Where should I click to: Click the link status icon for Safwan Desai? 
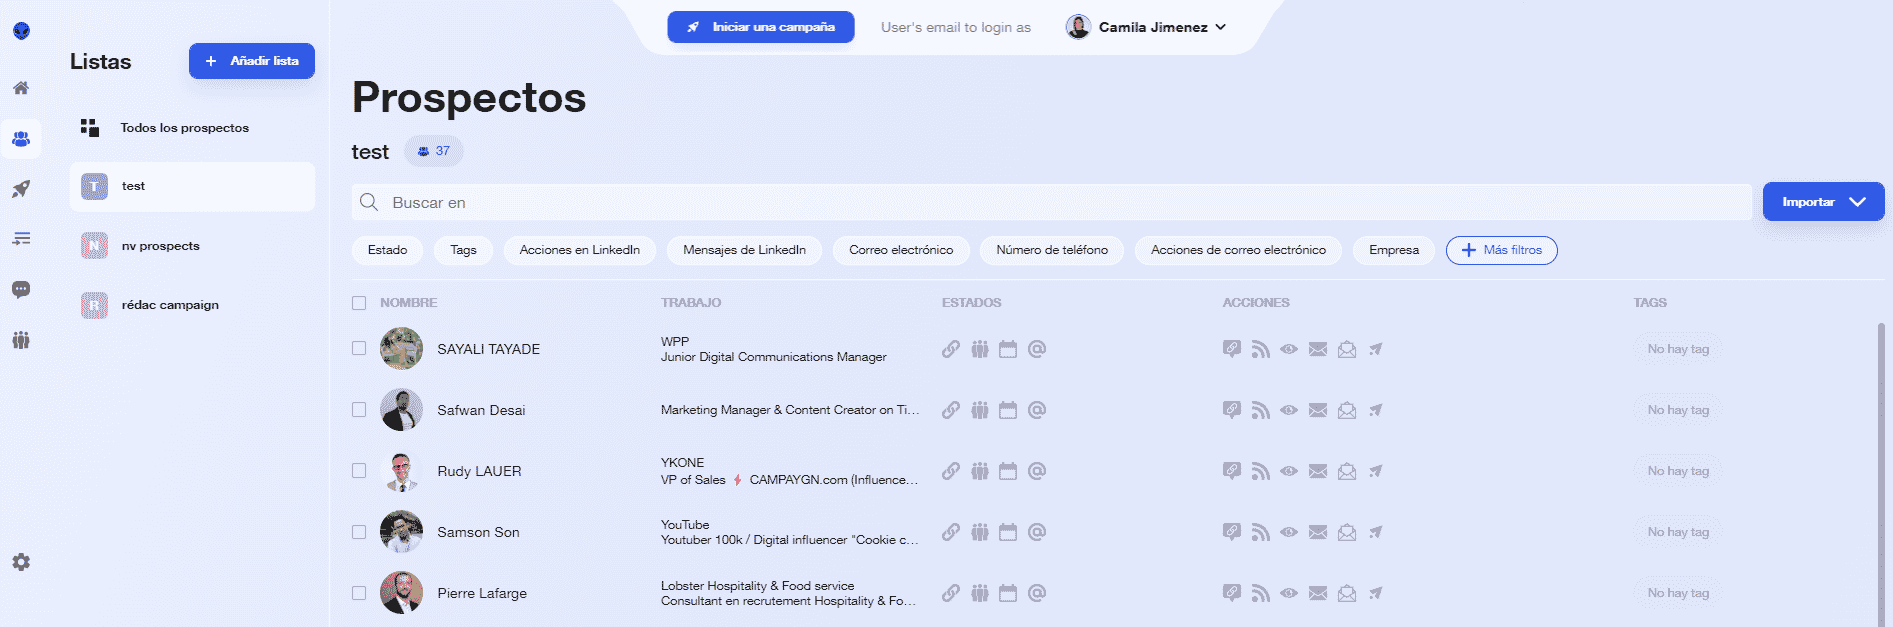pyautogui.click(x=951, y=410)
